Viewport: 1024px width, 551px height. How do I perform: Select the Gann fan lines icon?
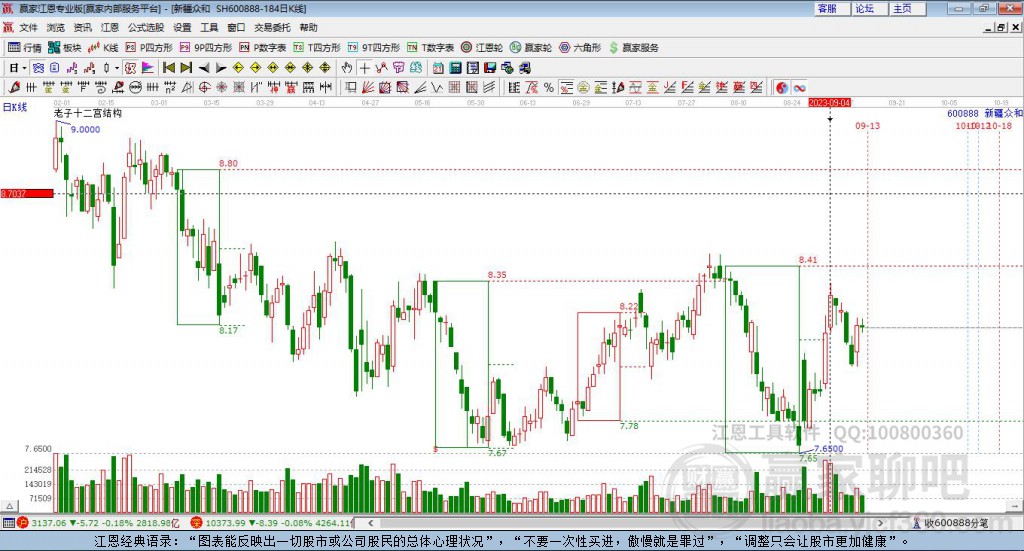point(368,87)
